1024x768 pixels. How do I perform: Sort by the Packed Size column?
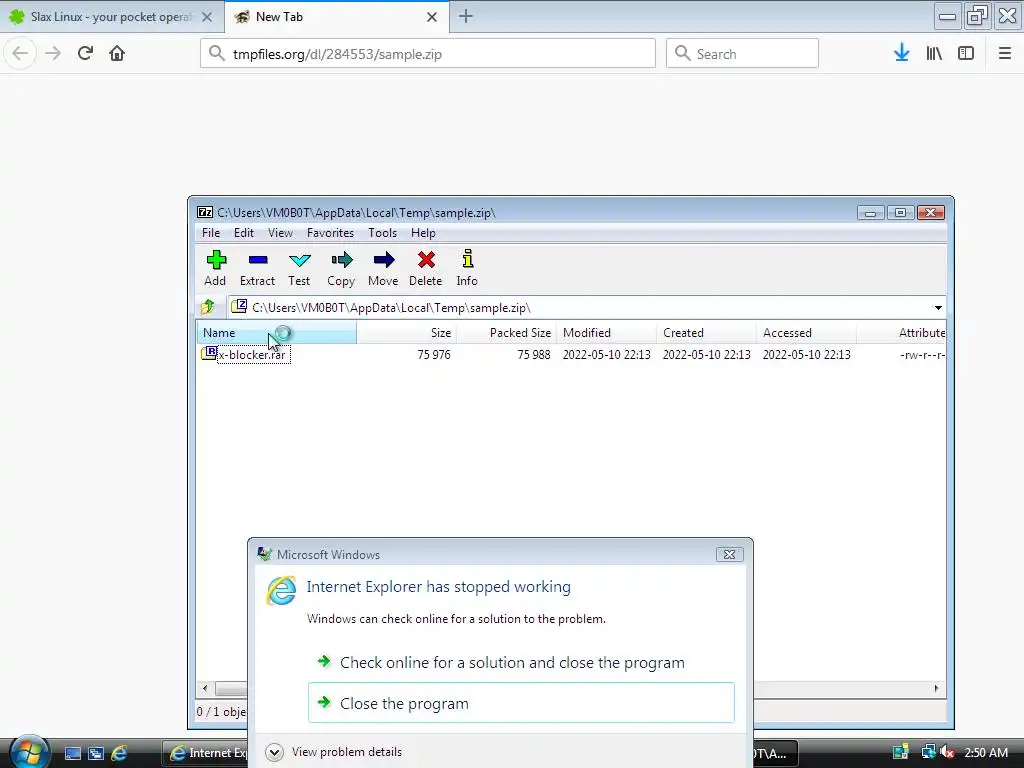click(x=506, y=332)
